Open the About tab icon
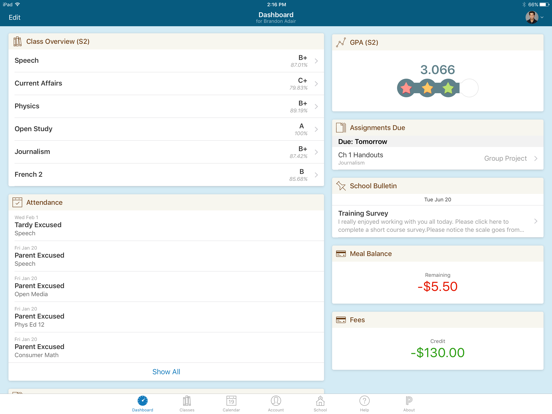The image size is (552, 414). [x=409, y=401]
